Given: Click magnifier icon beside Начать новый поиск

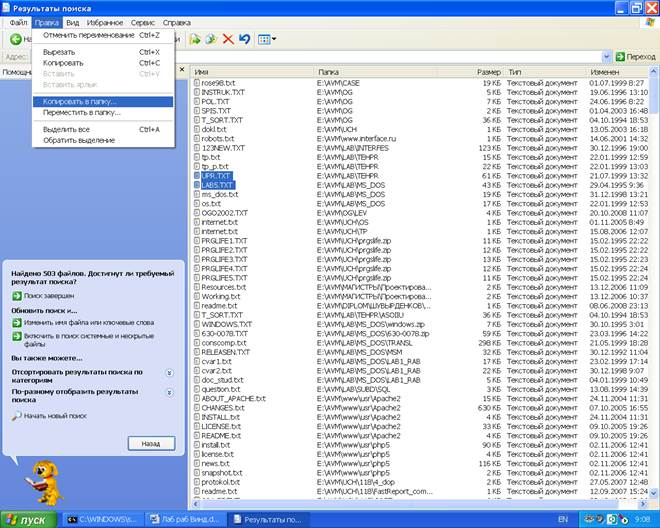Looking at the screenshot, I should [16, 416].
